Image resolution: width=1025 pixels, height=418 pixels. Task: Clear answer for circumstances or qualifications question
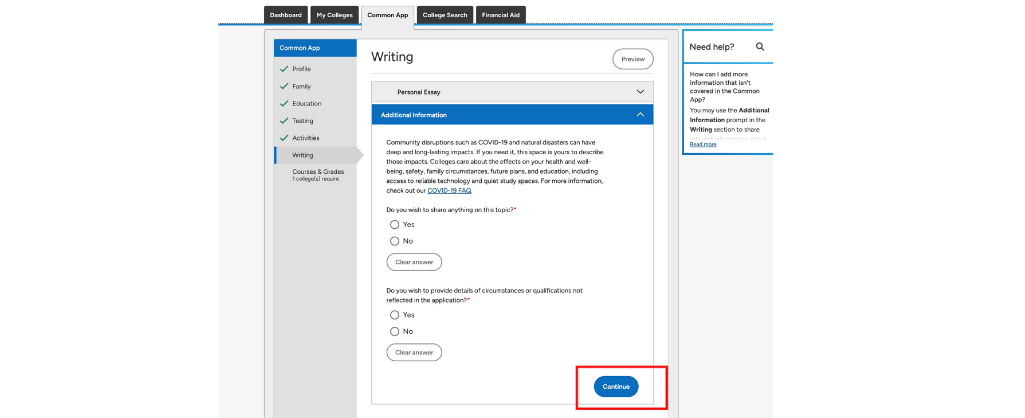tap(414, 352)
